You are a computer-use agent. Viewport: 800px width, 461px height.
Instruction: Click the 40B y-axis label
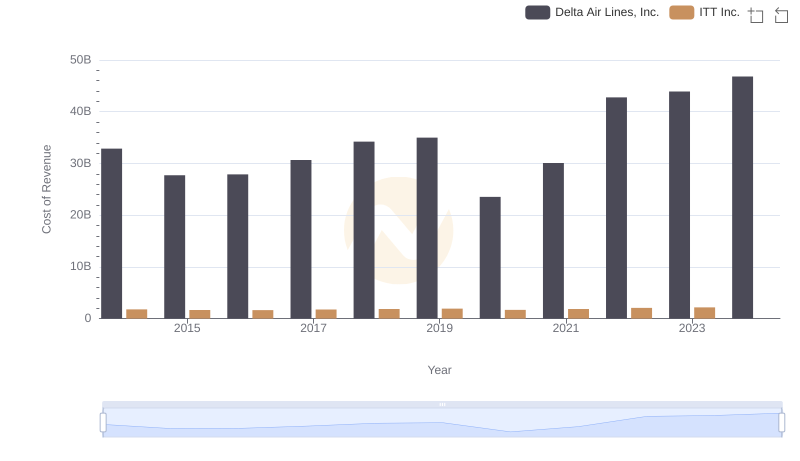pos(81,111)
